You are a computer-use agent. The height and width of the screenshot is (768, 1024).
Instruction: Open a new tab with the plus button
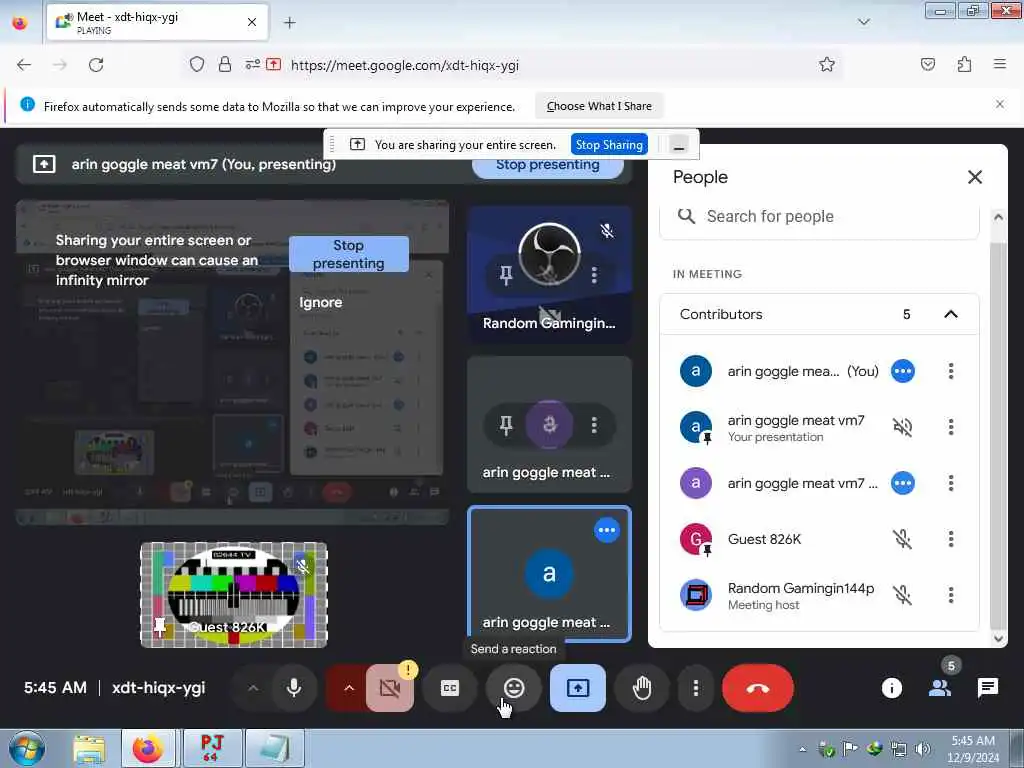[x=290, y=23]
